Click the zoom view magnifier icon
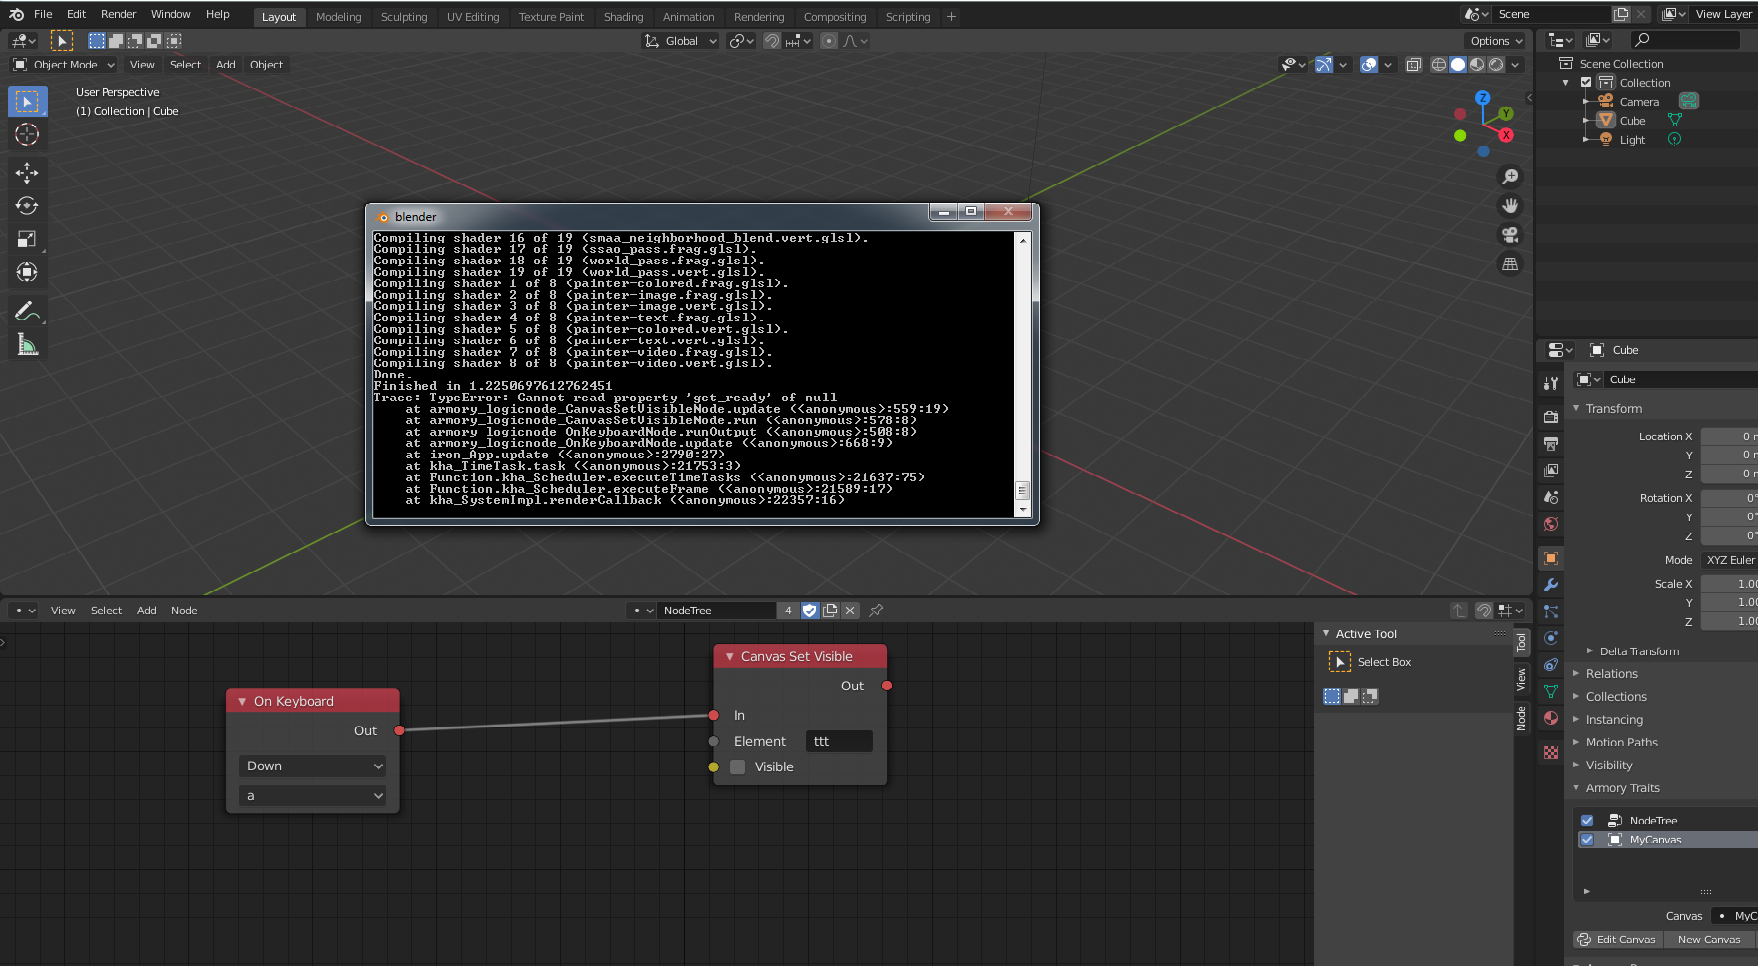The height and width of the screenshot is (966, 1758). [x=1510, y=177]
